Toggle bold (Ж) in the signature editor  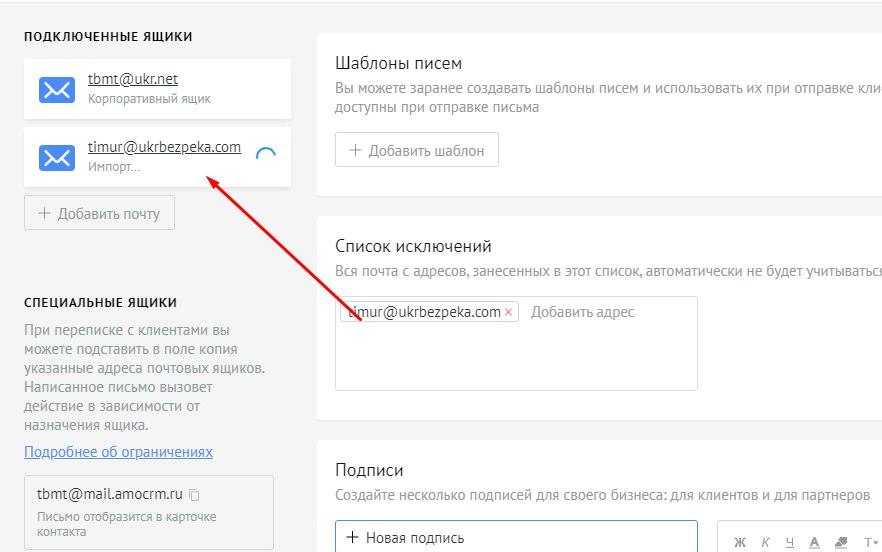(740, 542)
